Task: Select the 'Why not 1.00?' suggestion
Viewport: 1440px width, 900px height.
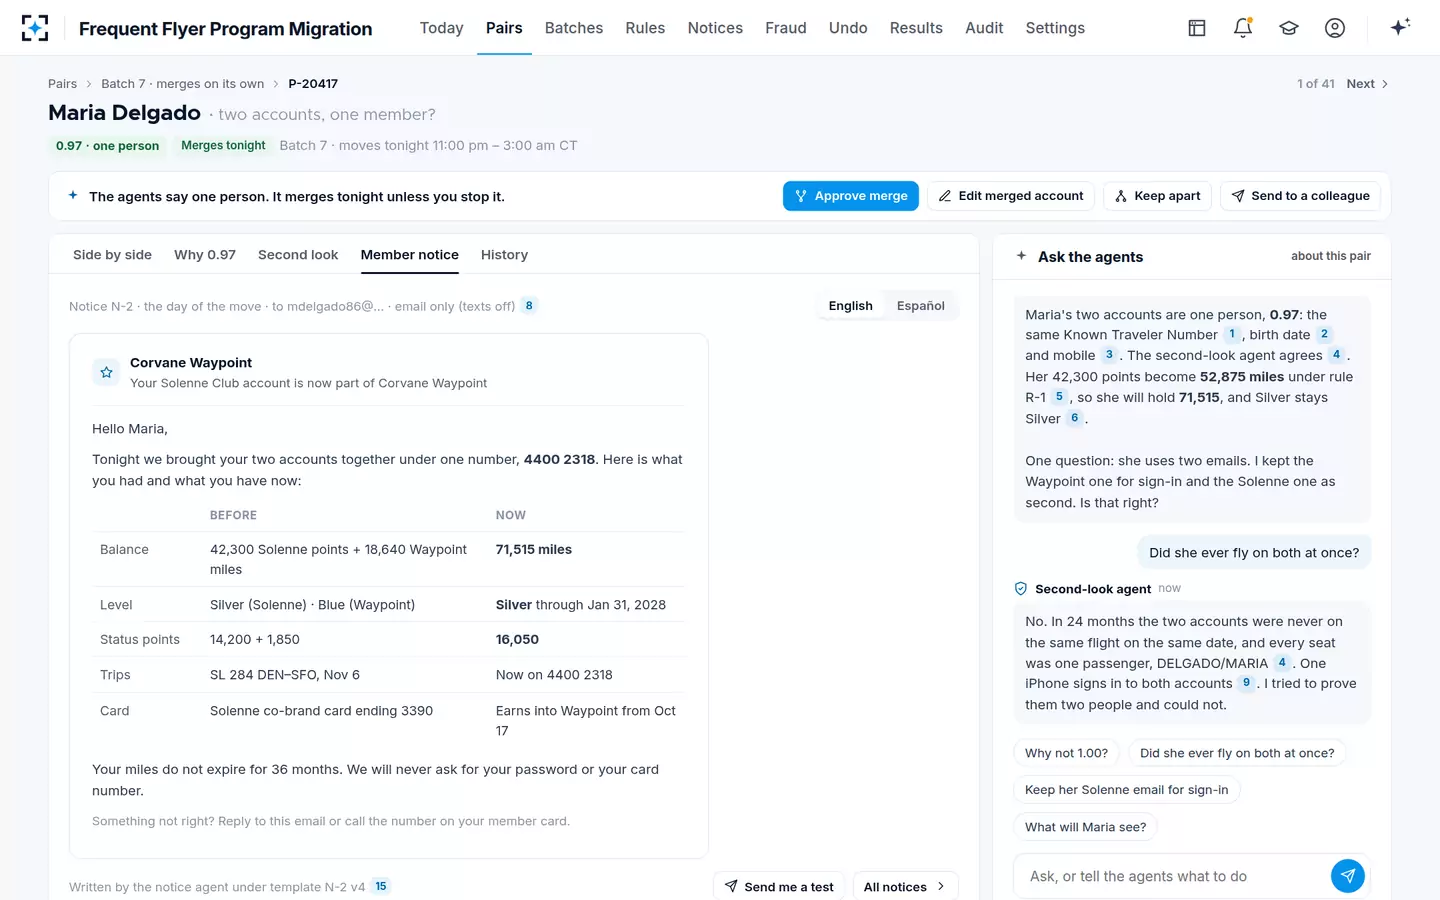Action: [x=1066, y=753]
